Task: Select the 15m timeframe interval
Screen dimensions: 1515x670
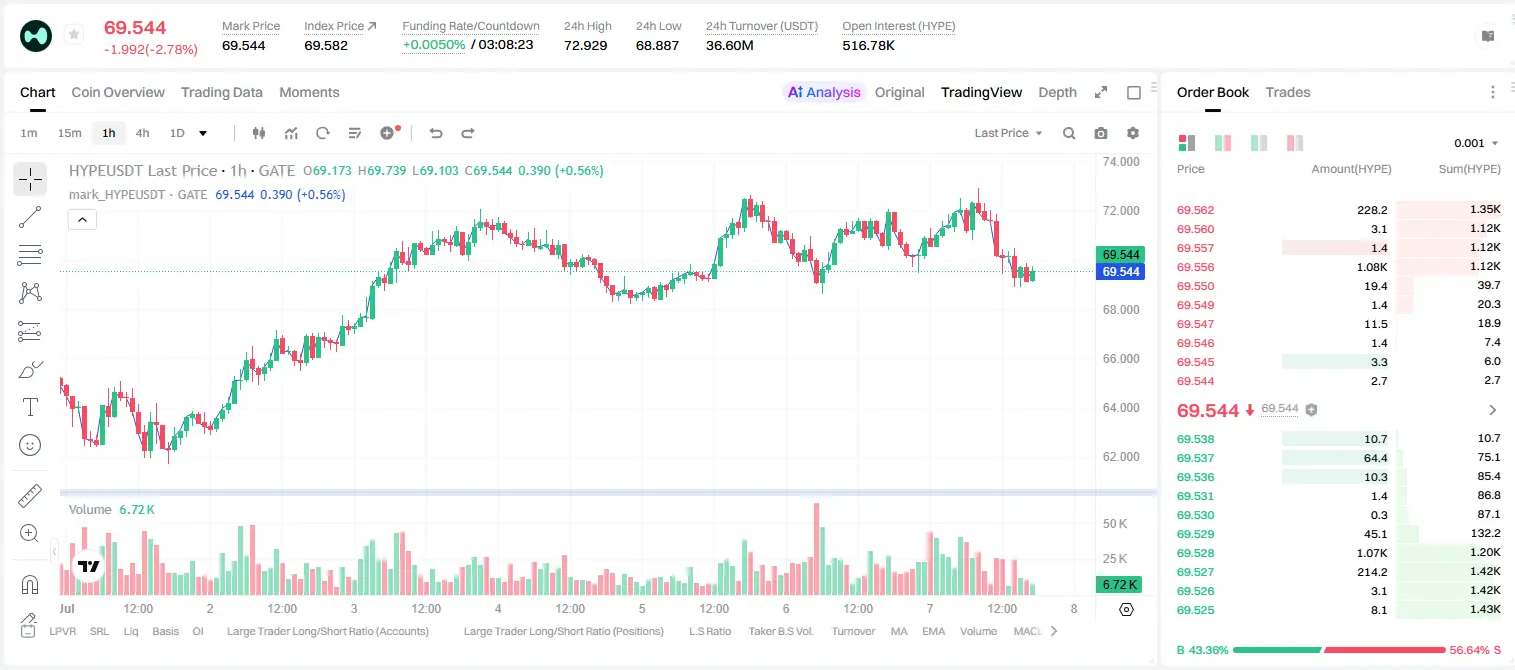Action: pos(69,133)
